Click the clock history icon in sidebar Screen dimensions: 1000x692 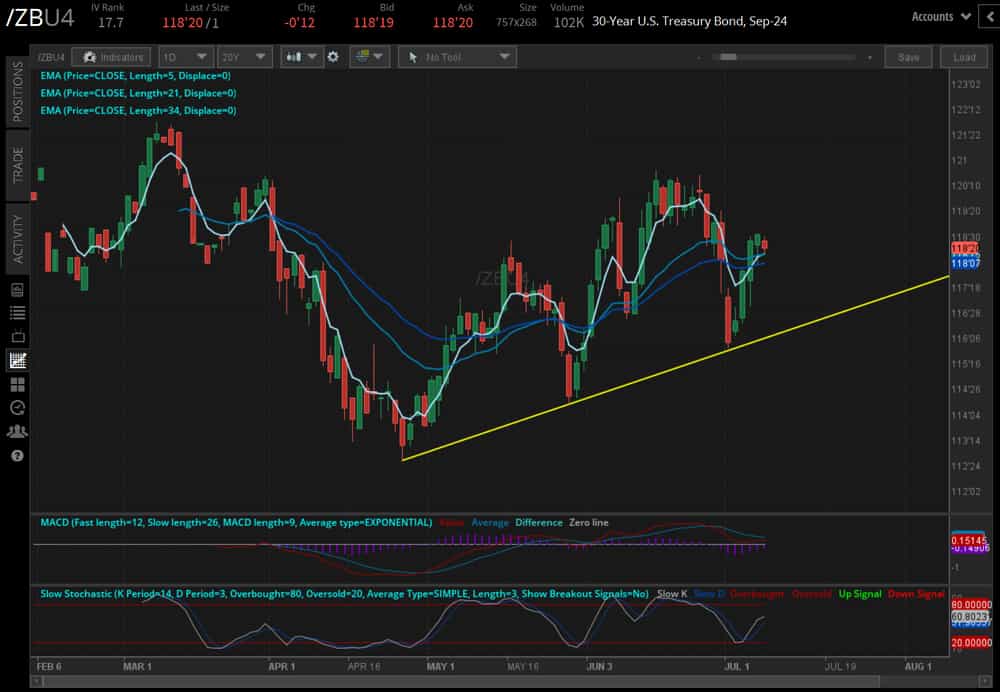pos(17,408)
